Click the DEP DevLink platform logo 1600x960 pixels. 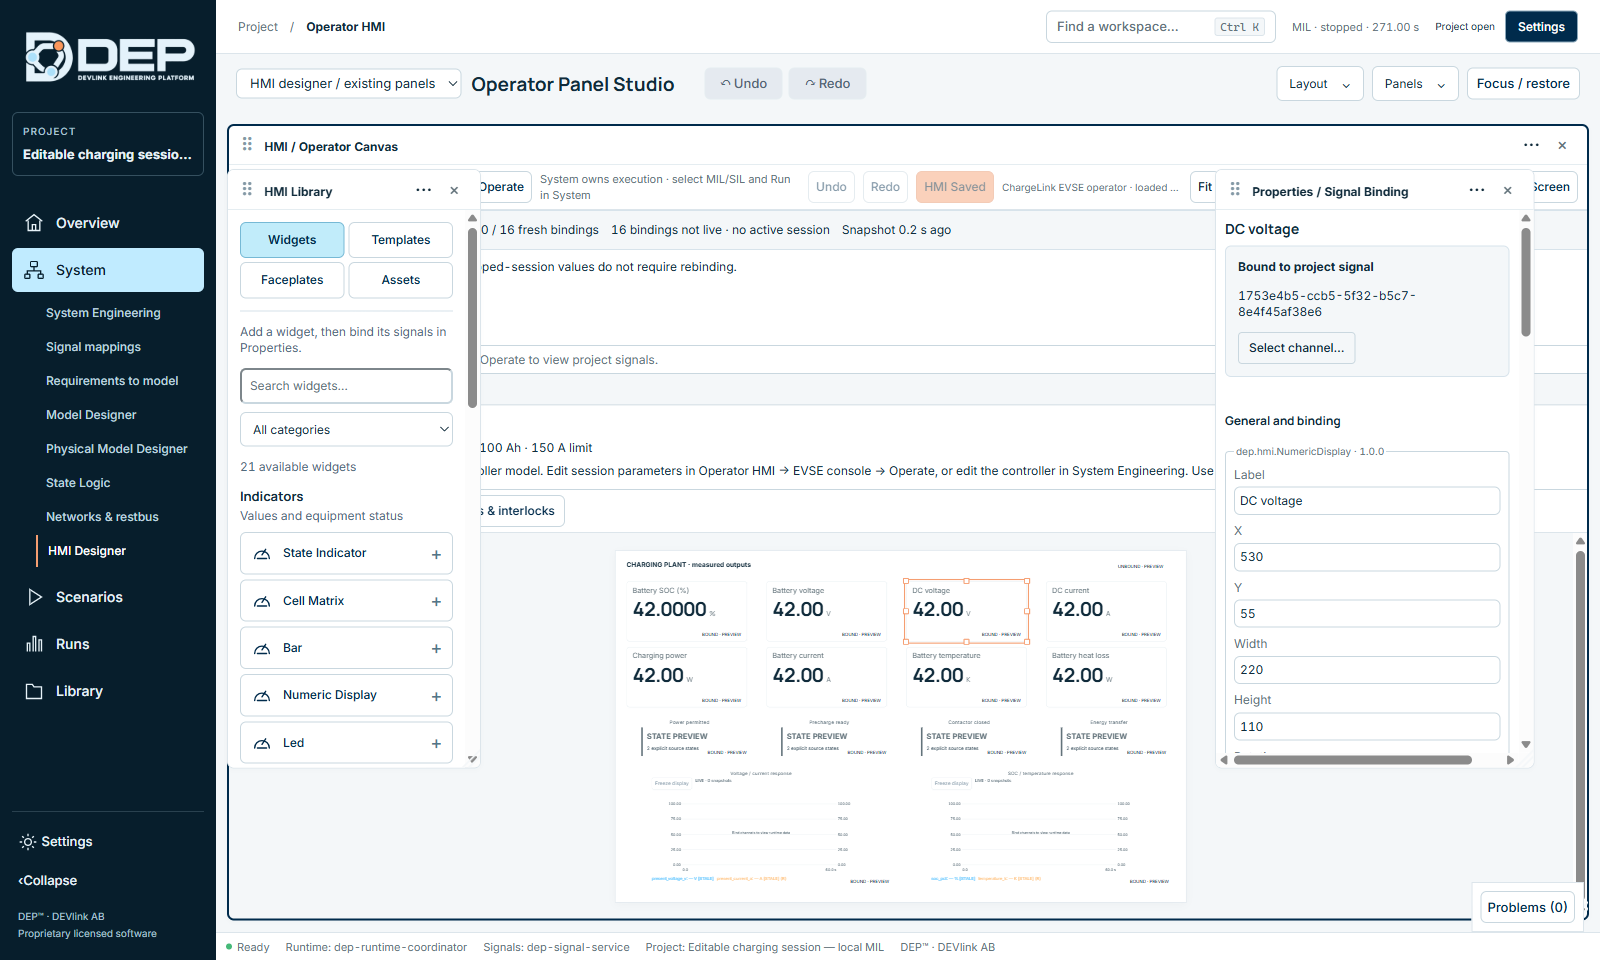click(109, 57)
